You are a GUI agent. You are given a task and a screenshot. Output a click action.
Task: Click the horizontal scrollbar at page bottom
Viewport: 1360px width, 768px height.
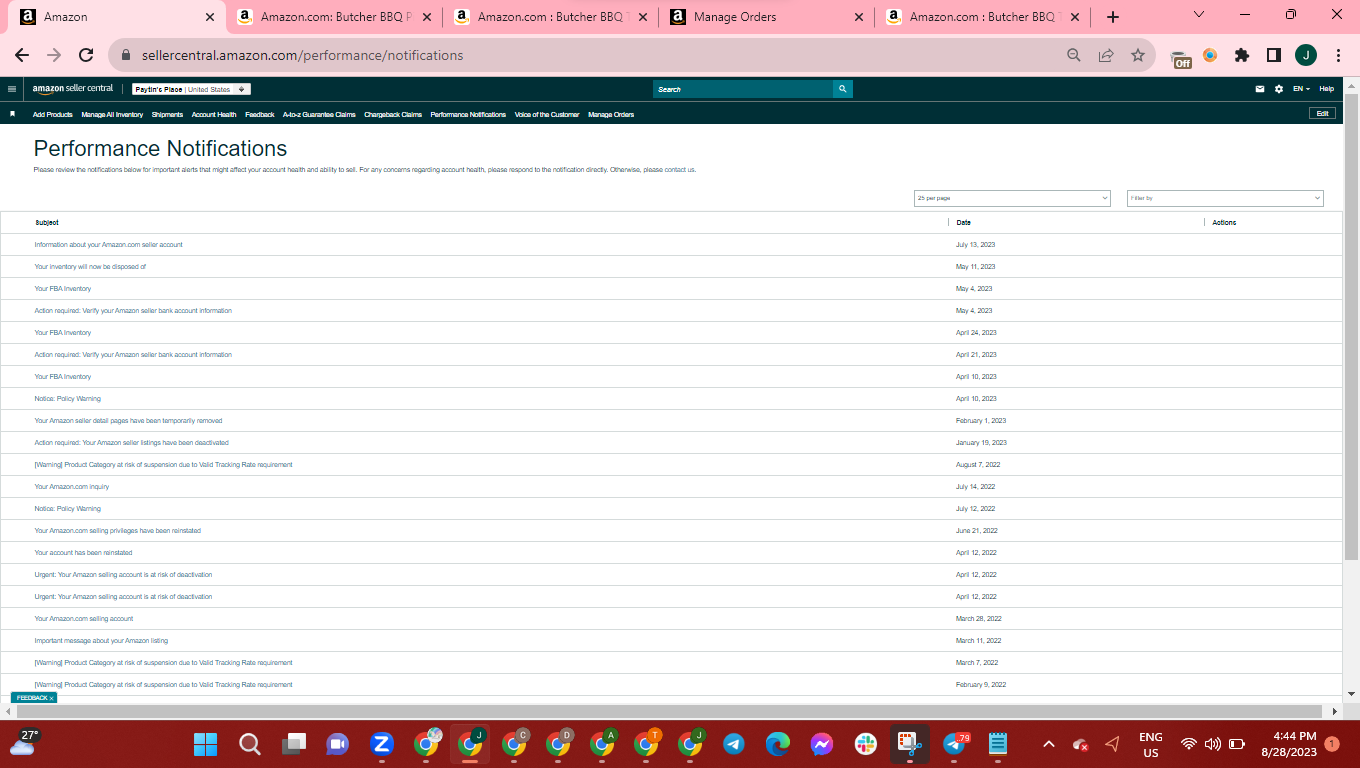(668, 711)
